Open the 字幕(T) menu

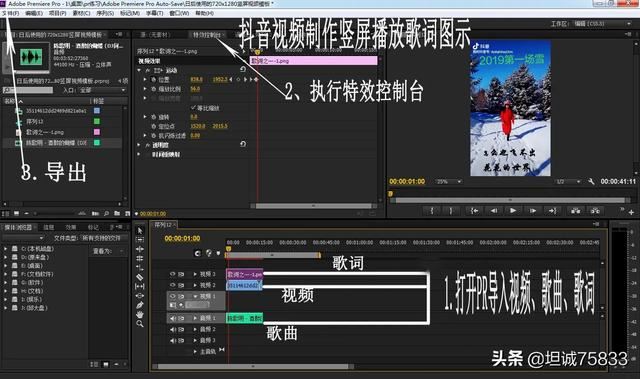click(x=154, y=13)
